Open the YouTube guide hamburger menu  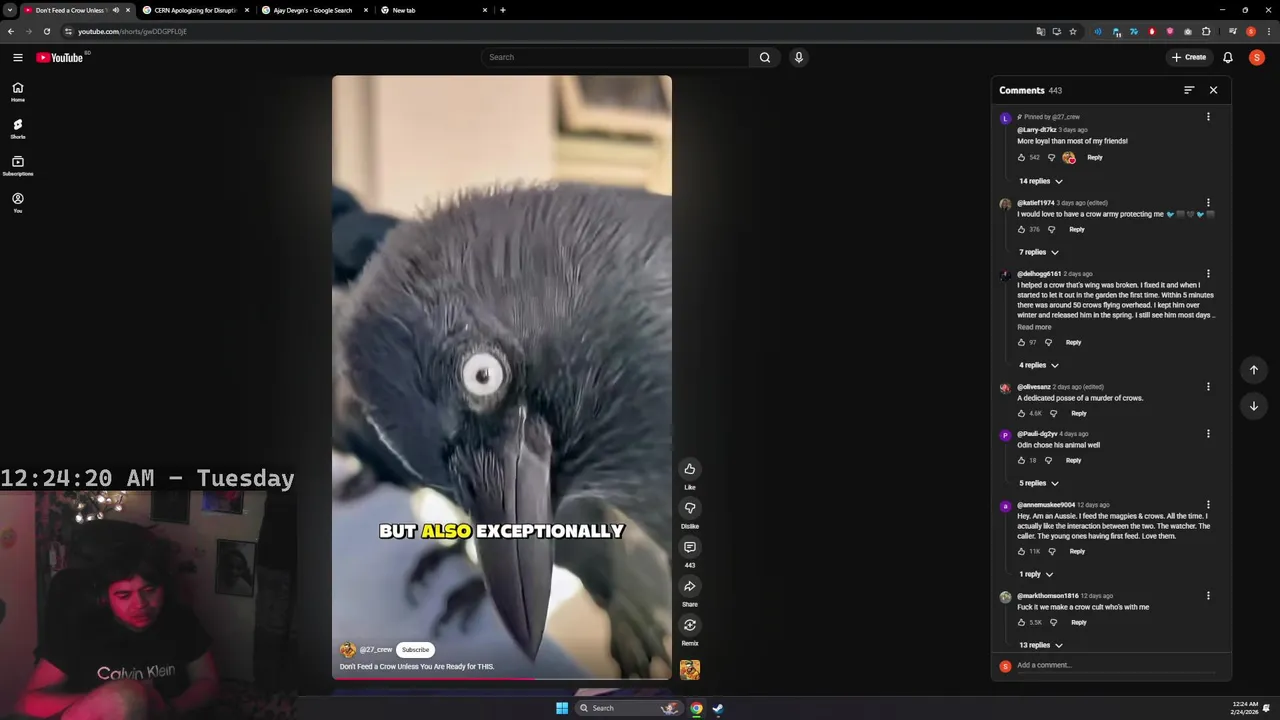18,57
